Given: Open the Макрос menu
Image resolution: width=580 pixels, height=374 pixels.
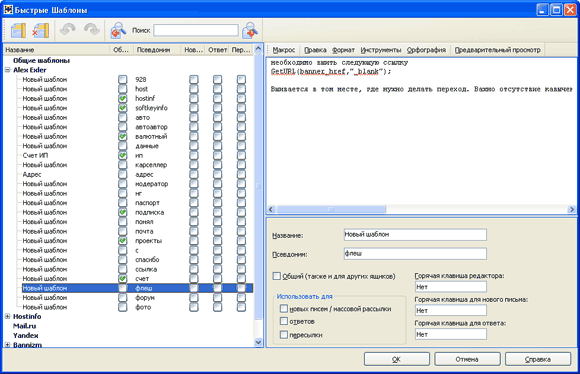Looking at the screenshot, I should click(x=284, y=50).
